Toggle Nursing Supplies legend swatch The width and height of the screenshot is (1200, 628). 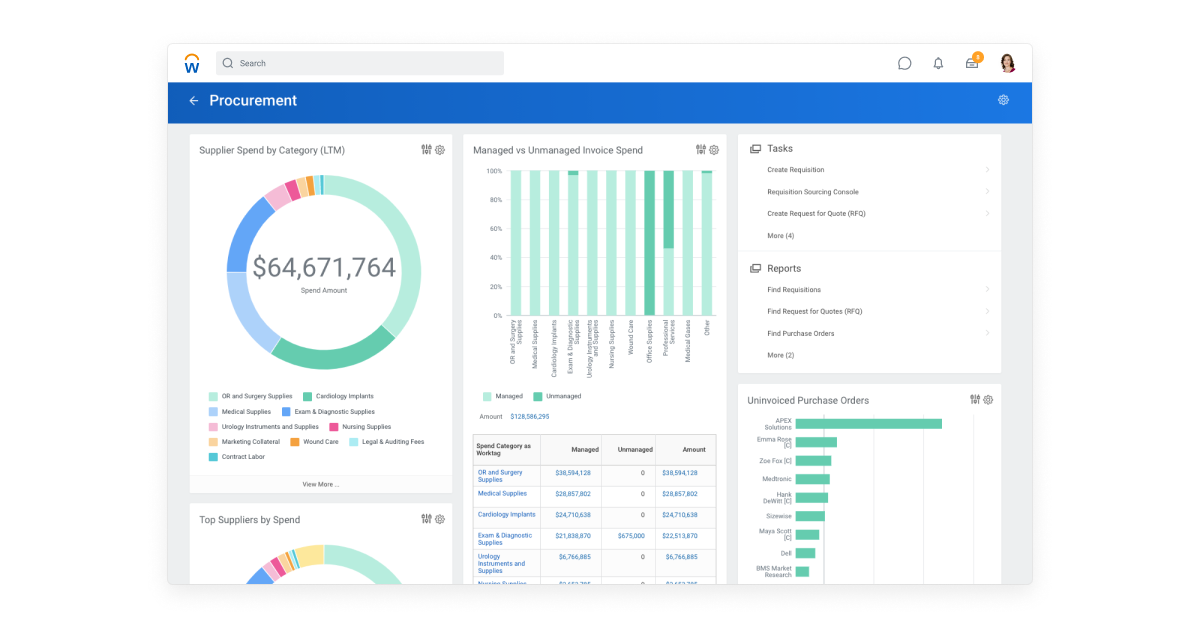[334, 427]
